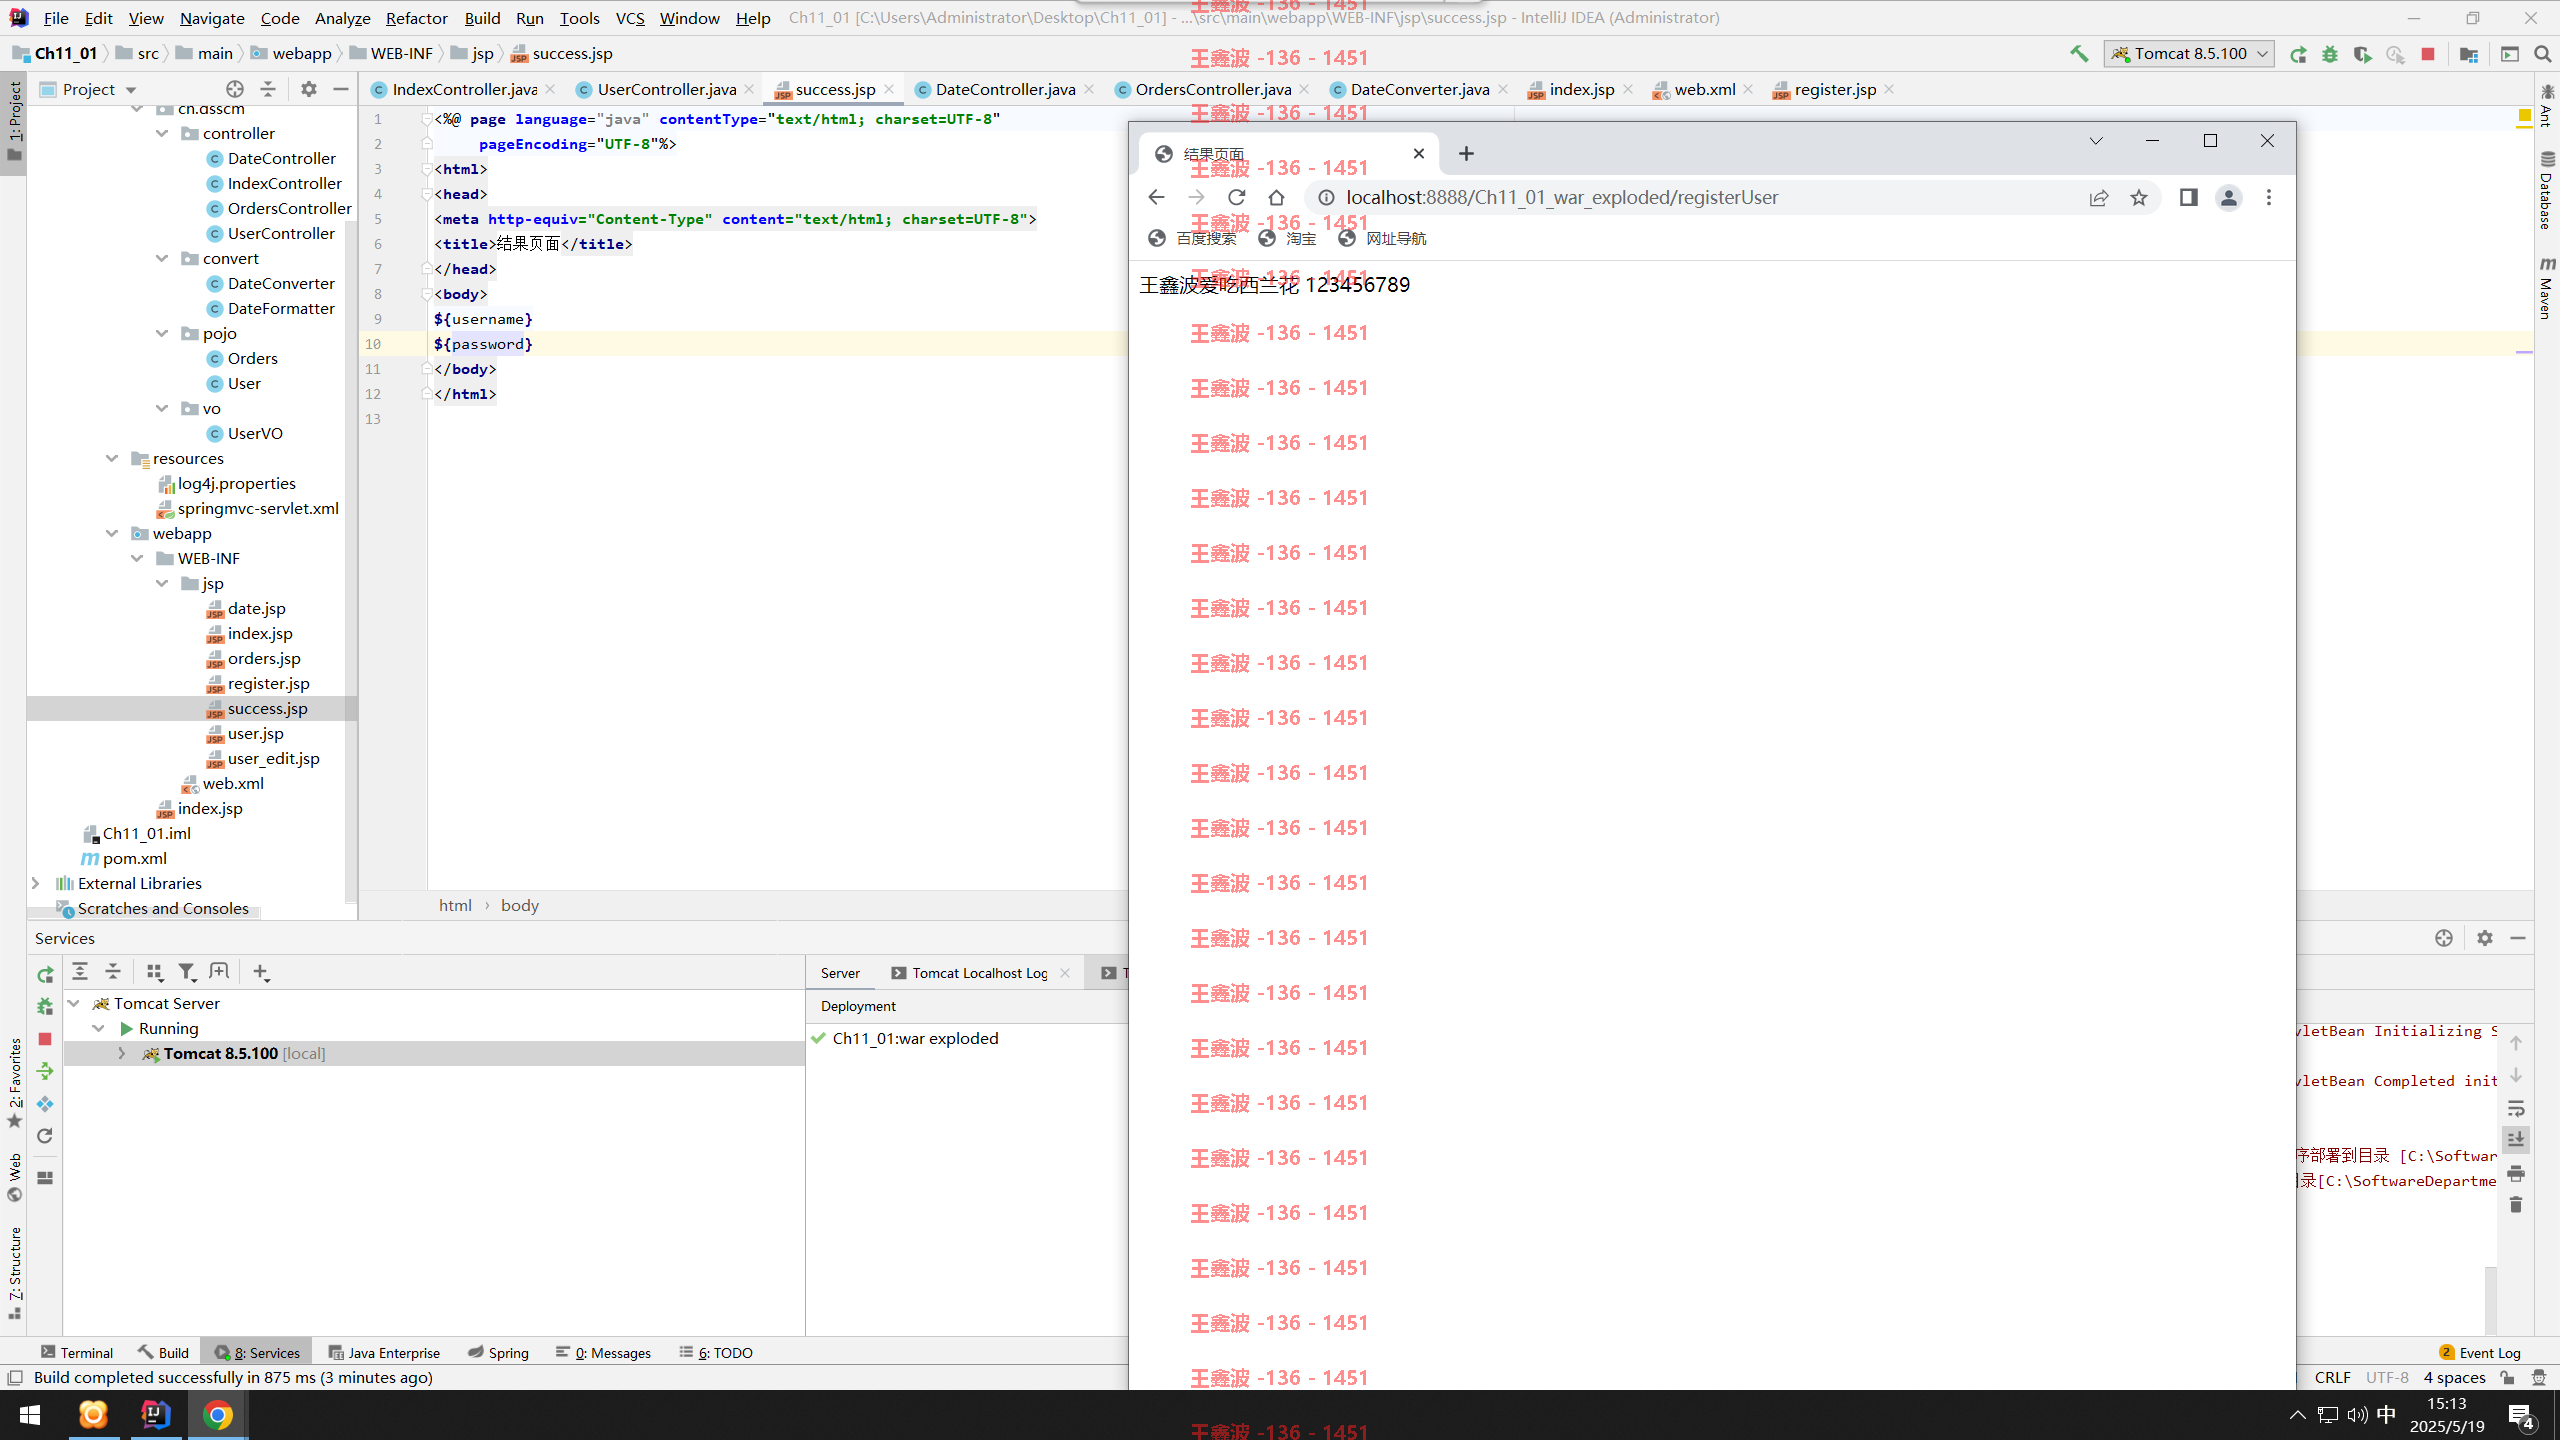
Task: Start debug with the bug icon
Action: [2330, 54]
